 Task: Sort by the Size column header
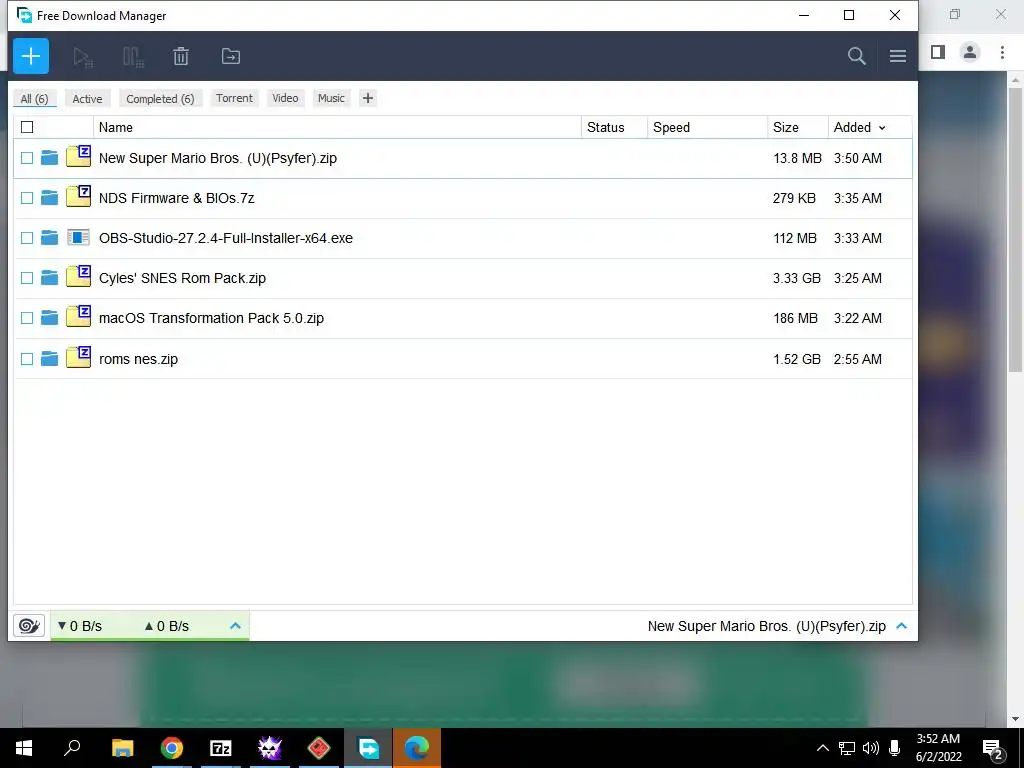(797, 127)
